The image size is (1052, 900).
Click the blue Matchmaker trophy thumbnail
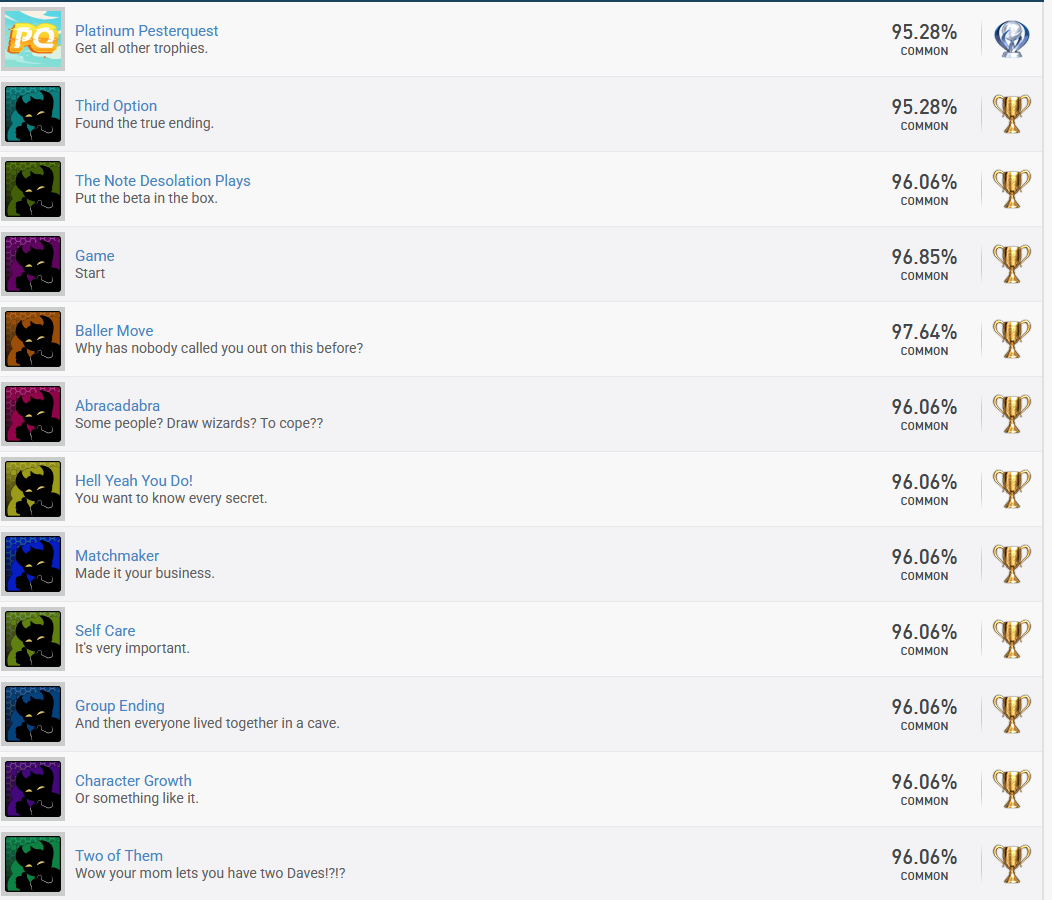tap(33, 564)
